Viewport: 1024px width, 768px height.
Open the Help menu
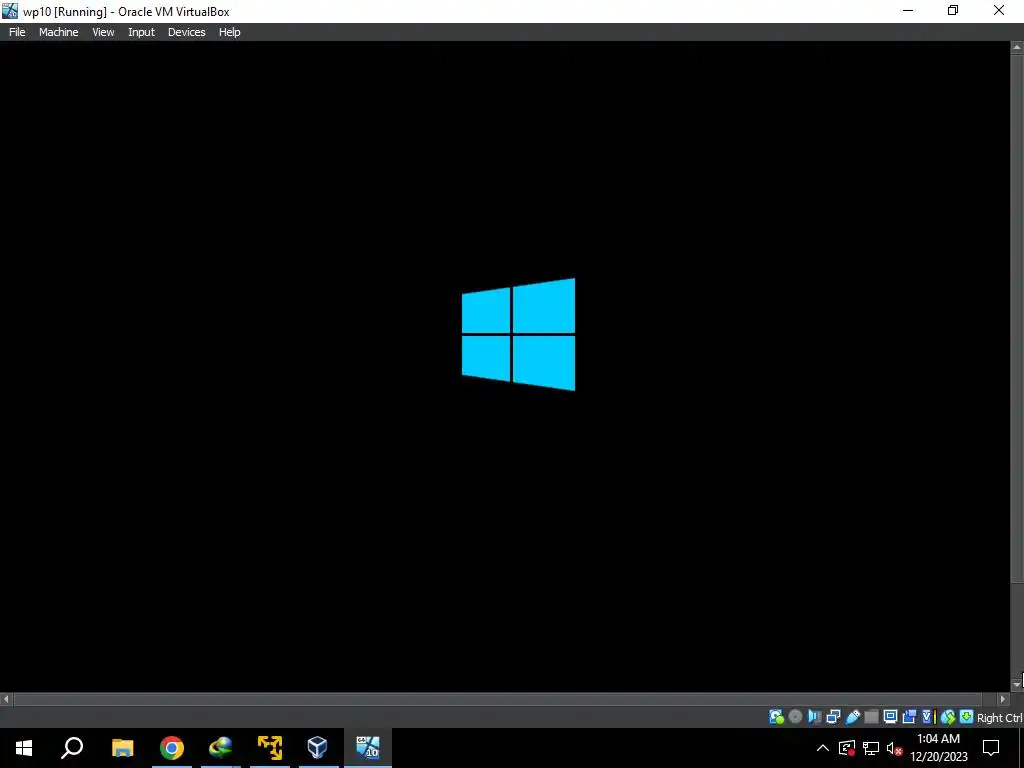(229, 32)
